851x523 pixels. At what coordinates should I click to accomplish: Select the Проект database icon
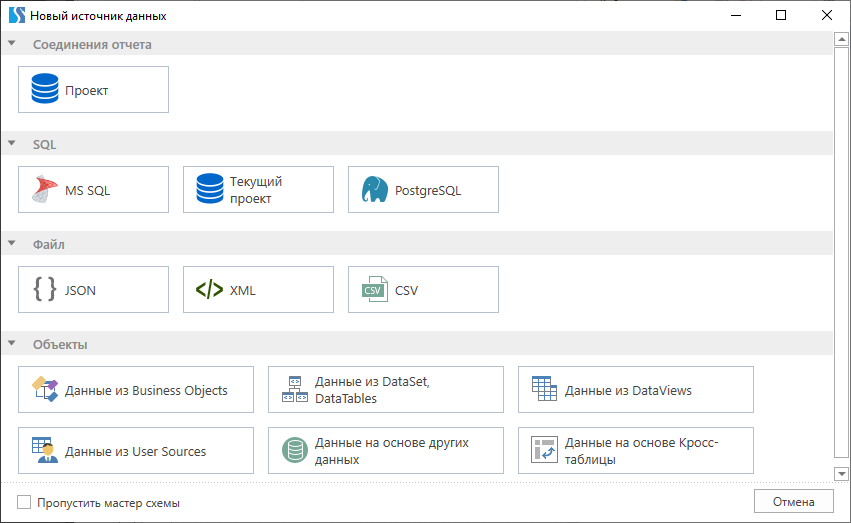coord(45,90)
